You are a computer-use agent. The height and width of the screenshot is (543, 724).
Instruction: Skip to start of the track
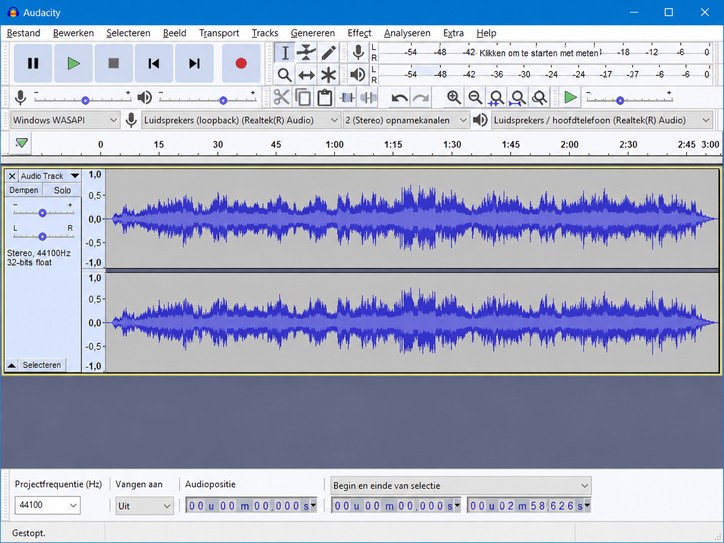(154, 63)
